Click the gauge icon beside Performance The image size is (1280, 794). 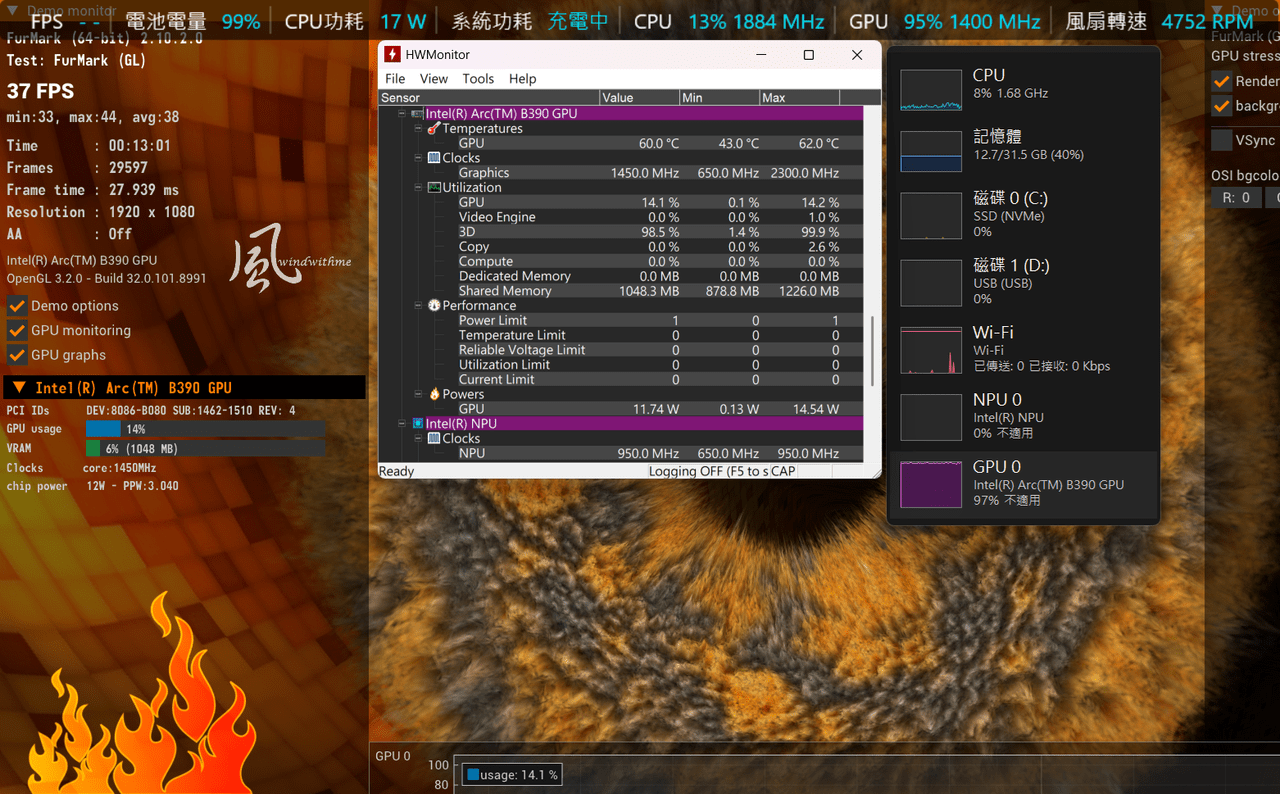pyautogui.click(x=434, y=305)
